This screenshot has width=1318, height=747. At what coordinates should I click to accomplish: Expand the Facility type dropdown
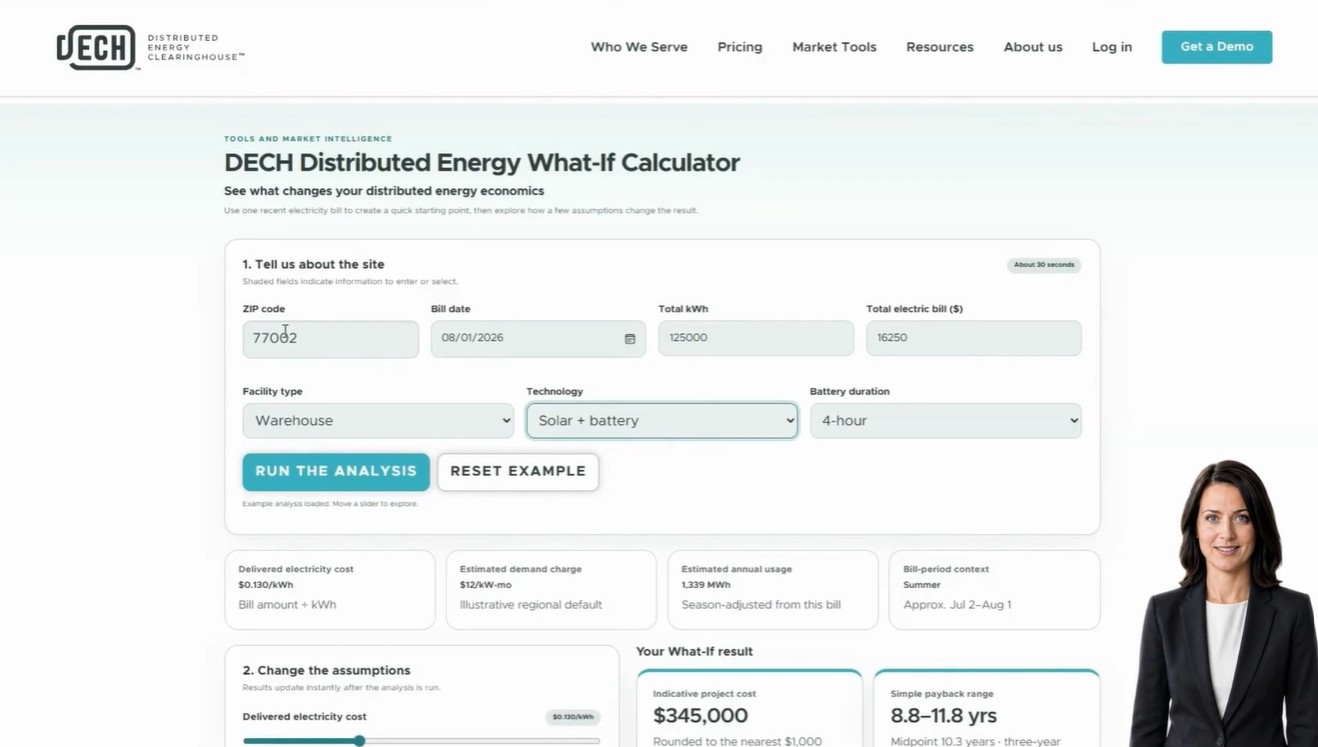coord(378,421)
